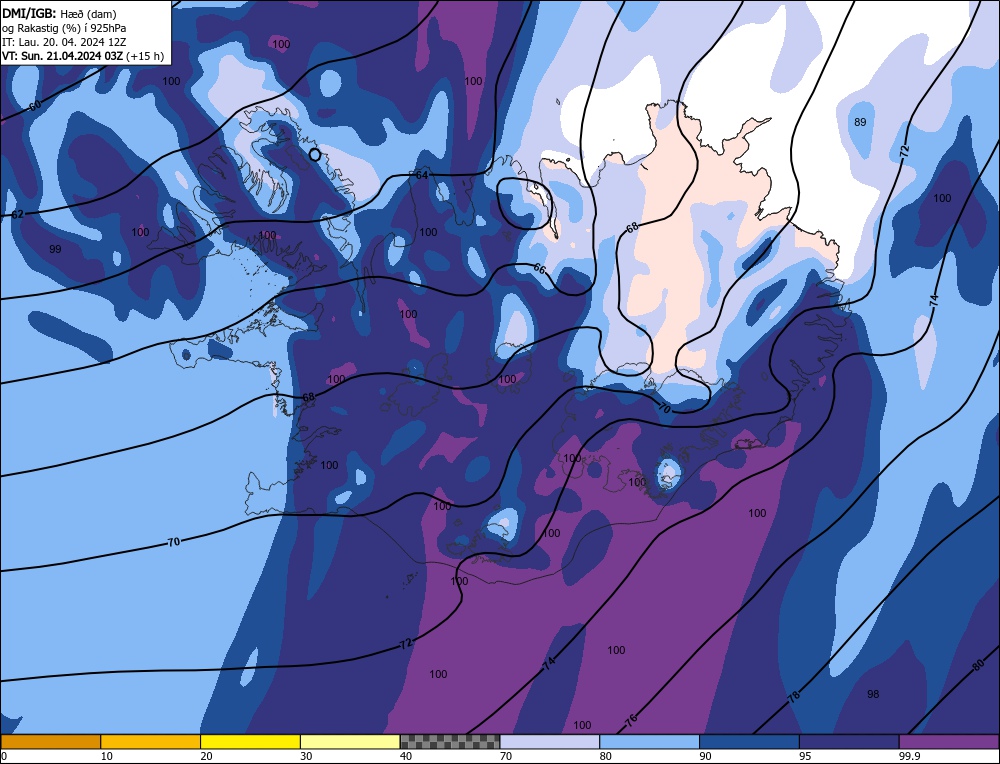This screenshot has width=1000, height=764.
Task: Click the '99' humidity value label
Action: click(x=55, y=249)
